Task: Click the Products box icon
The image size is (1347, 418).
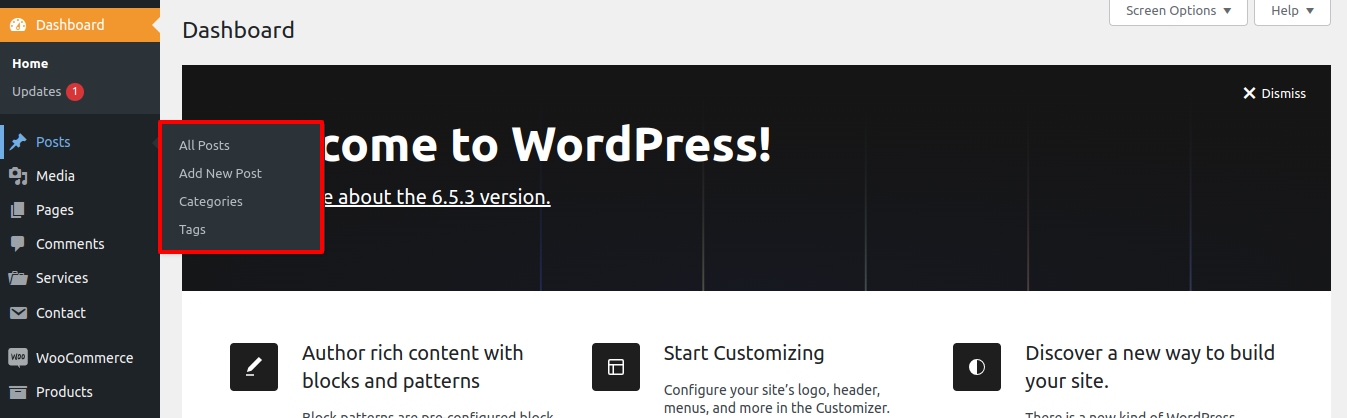Action: 18,392
